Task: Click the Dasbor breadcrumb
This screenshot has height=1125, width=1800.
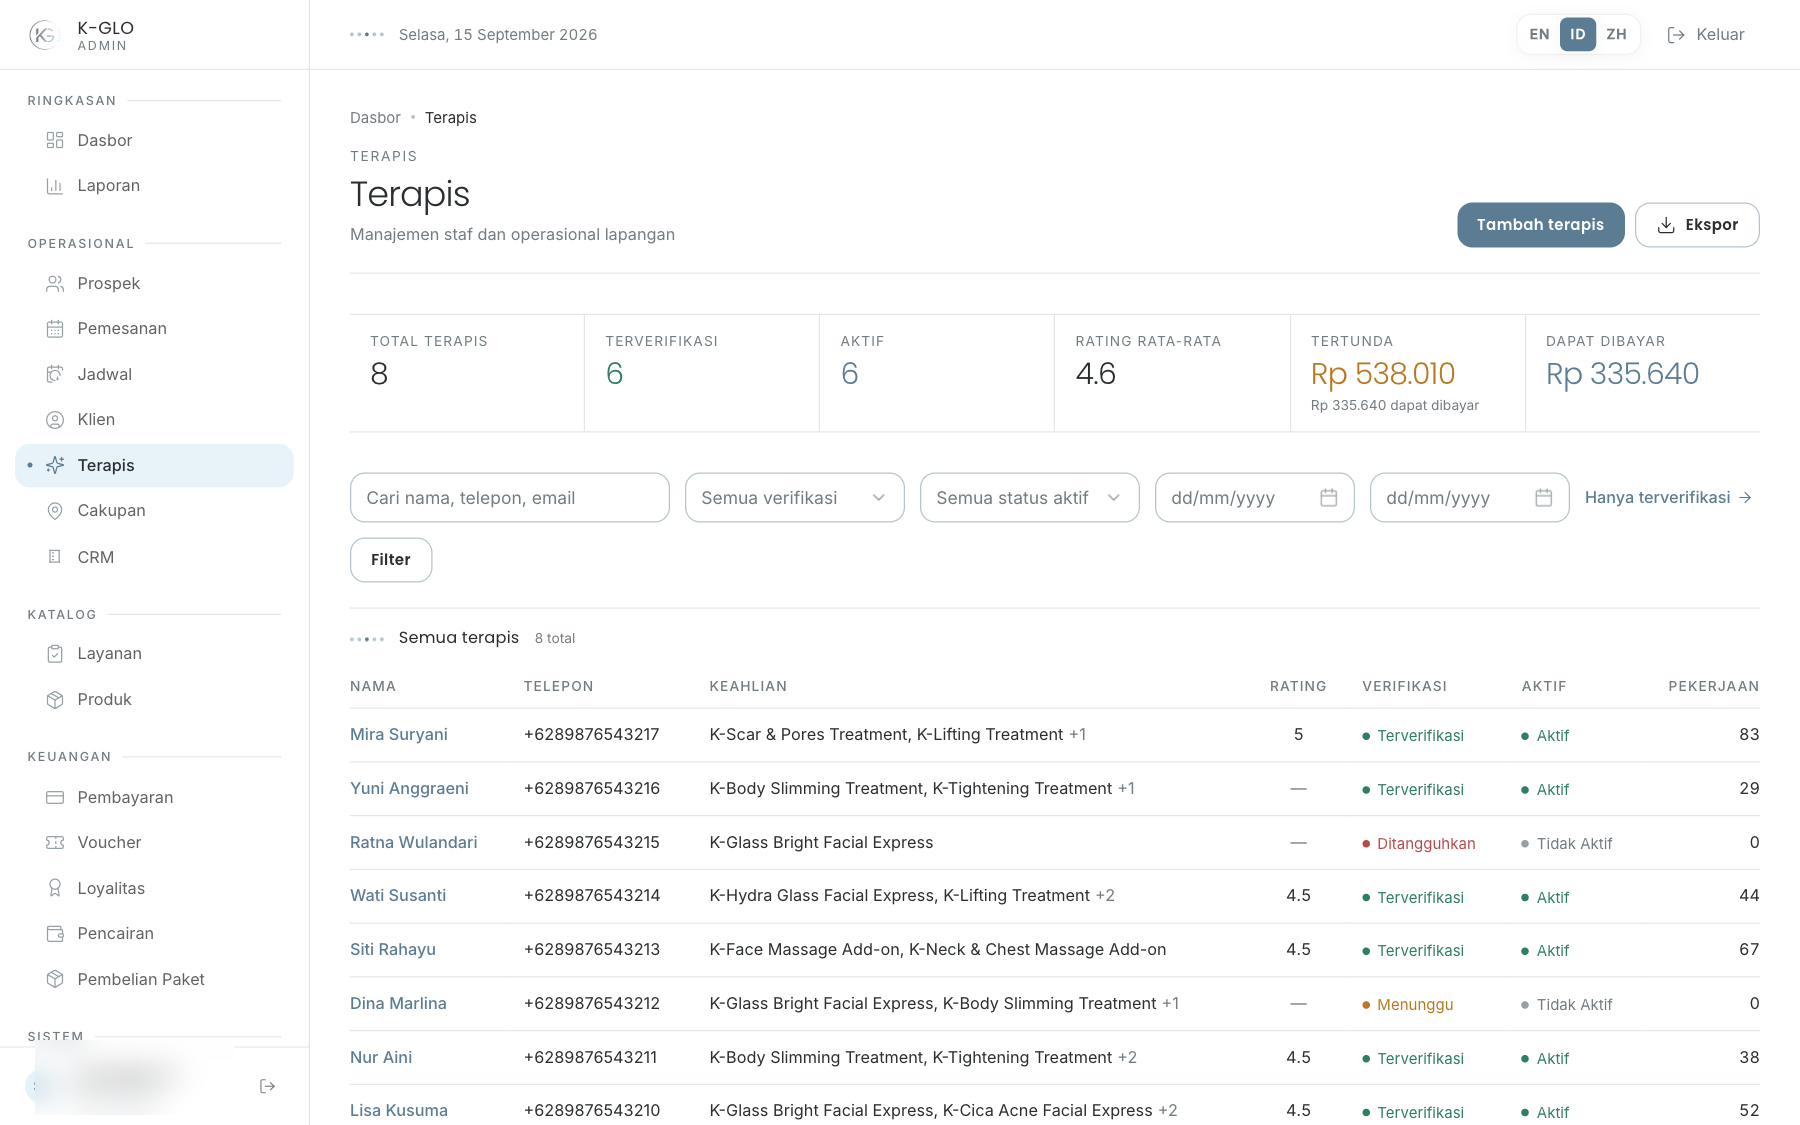Action: coord(375,118)
